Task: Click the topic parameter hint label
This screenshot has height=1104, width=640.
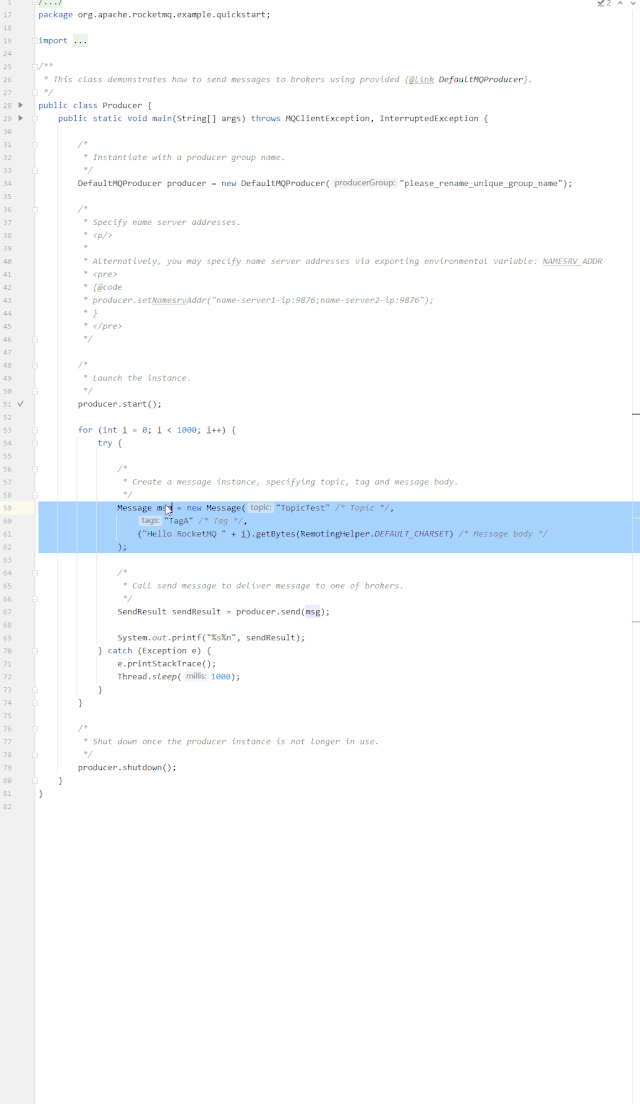Action: (x=260, y=508)
